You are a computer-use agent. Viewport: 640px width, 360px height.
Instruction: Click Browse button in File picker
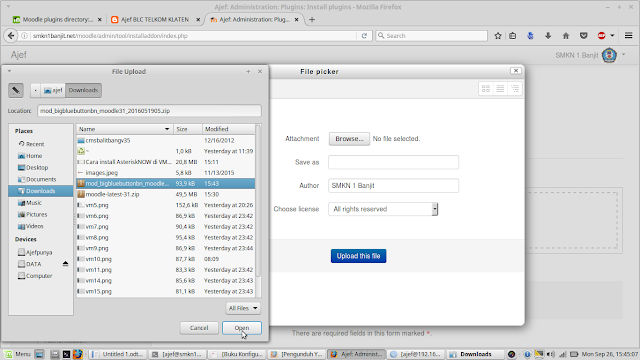coord(349,139)
